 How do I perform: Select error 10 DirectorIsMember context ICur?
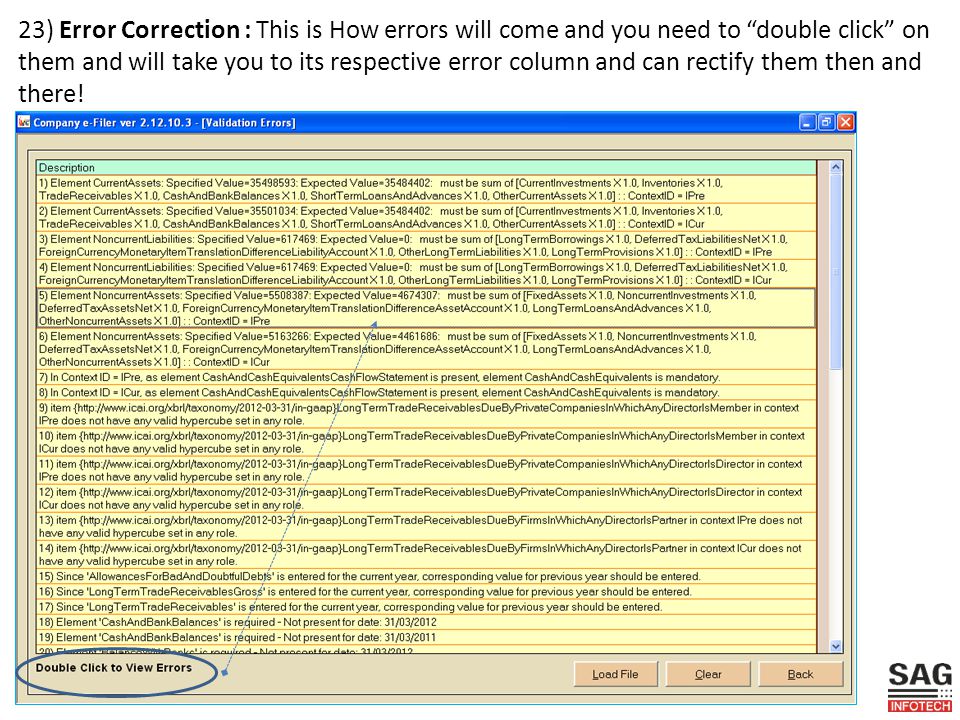426,442
